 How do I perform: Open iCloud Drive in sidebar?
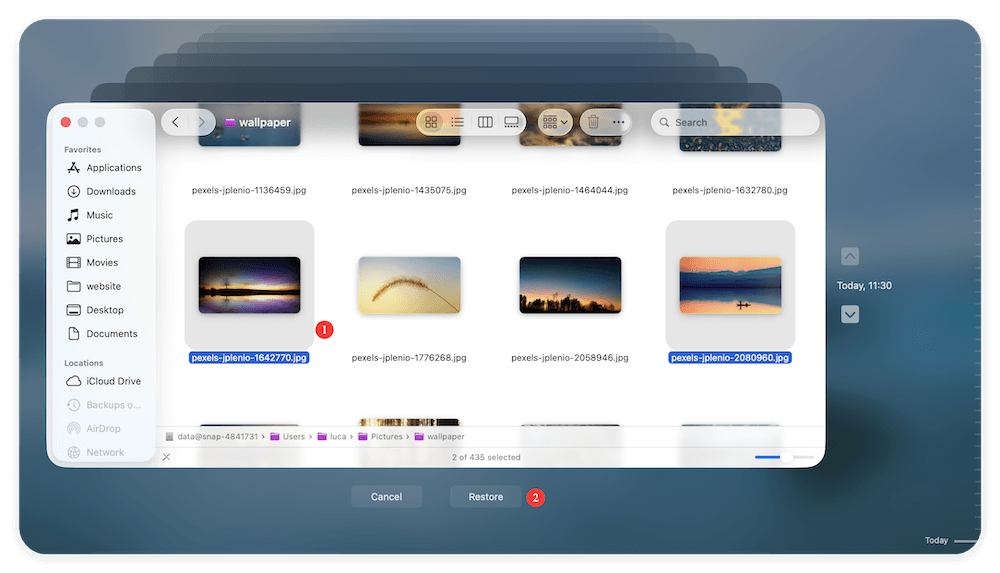[x=104, y=381]
